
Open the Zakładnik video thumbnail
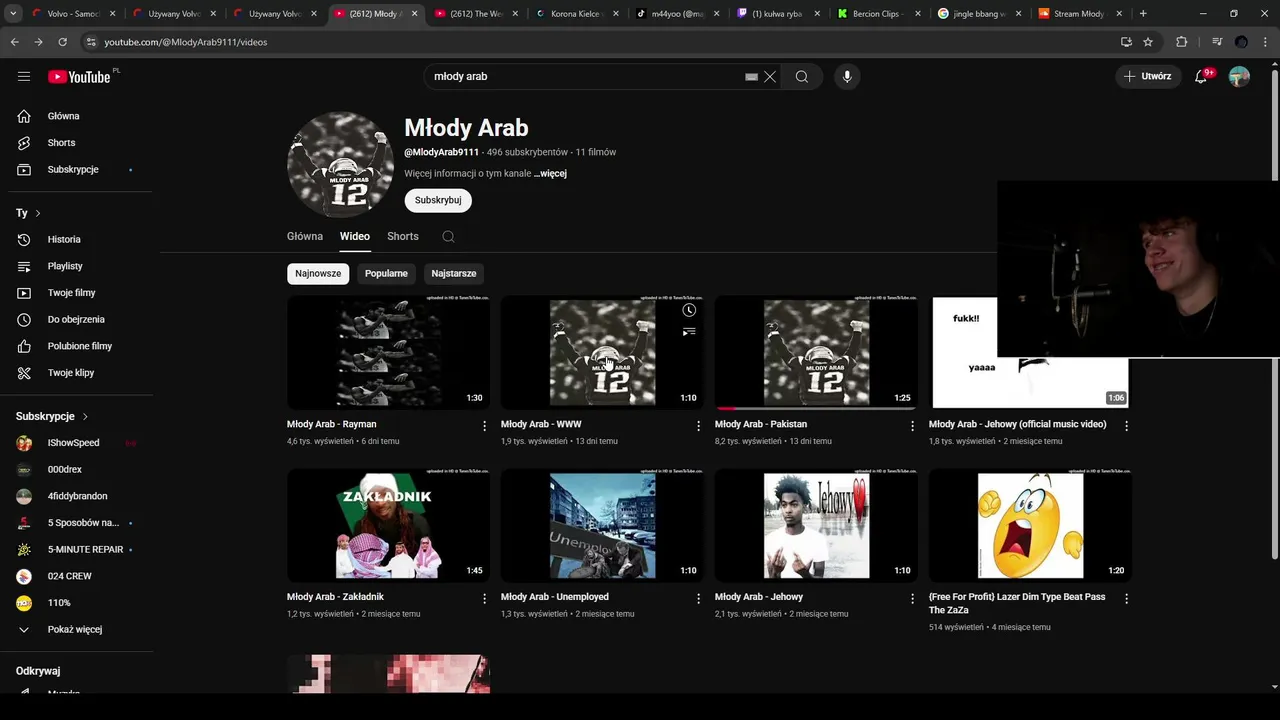coord(388,525)
